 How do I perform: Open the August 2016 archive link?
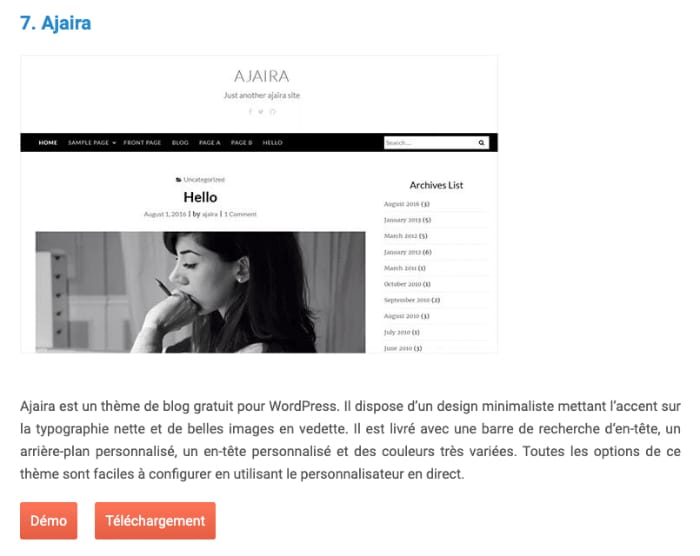tap(406, 204)
